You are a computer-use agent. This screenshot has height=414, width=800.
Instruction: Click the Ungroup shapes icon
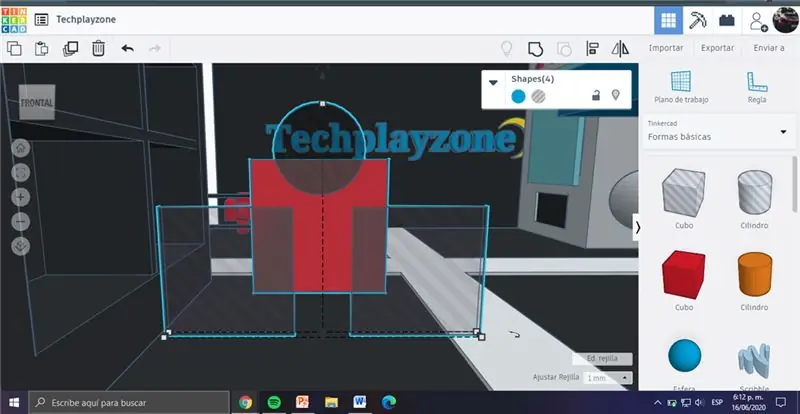pyautogui.click(x=564, y=49)
